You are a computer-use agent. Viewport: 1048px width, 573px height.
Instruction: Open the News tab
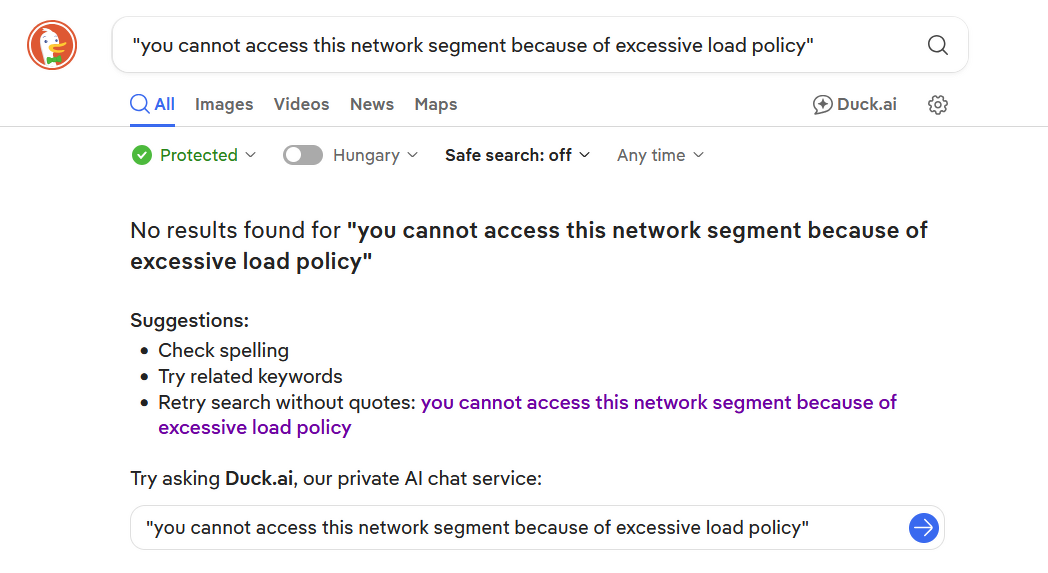tap(372, 104)
